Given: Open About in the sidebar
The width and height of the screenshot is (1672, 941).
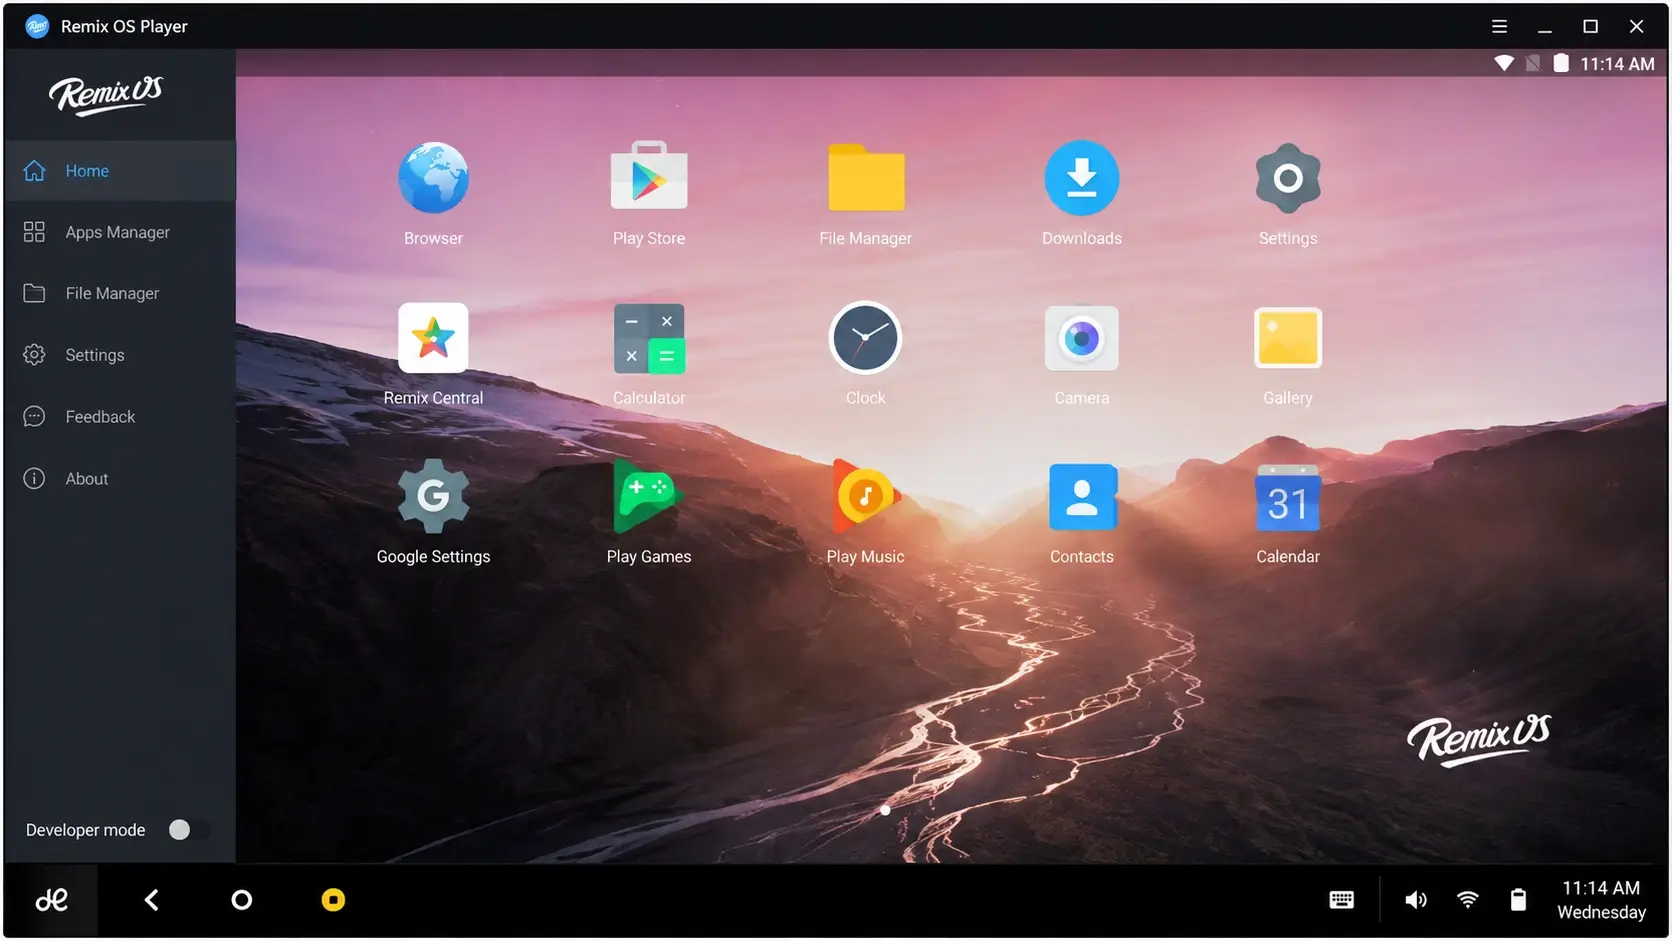Looking at the screenshot, I should click(120, 479).
